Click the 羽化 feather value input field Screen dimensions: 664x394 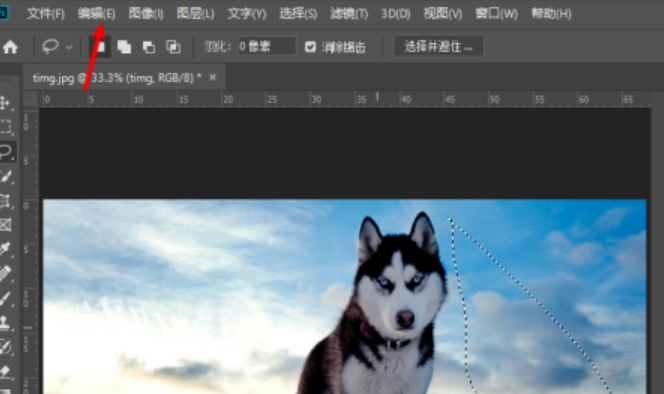tap(266, 46)
